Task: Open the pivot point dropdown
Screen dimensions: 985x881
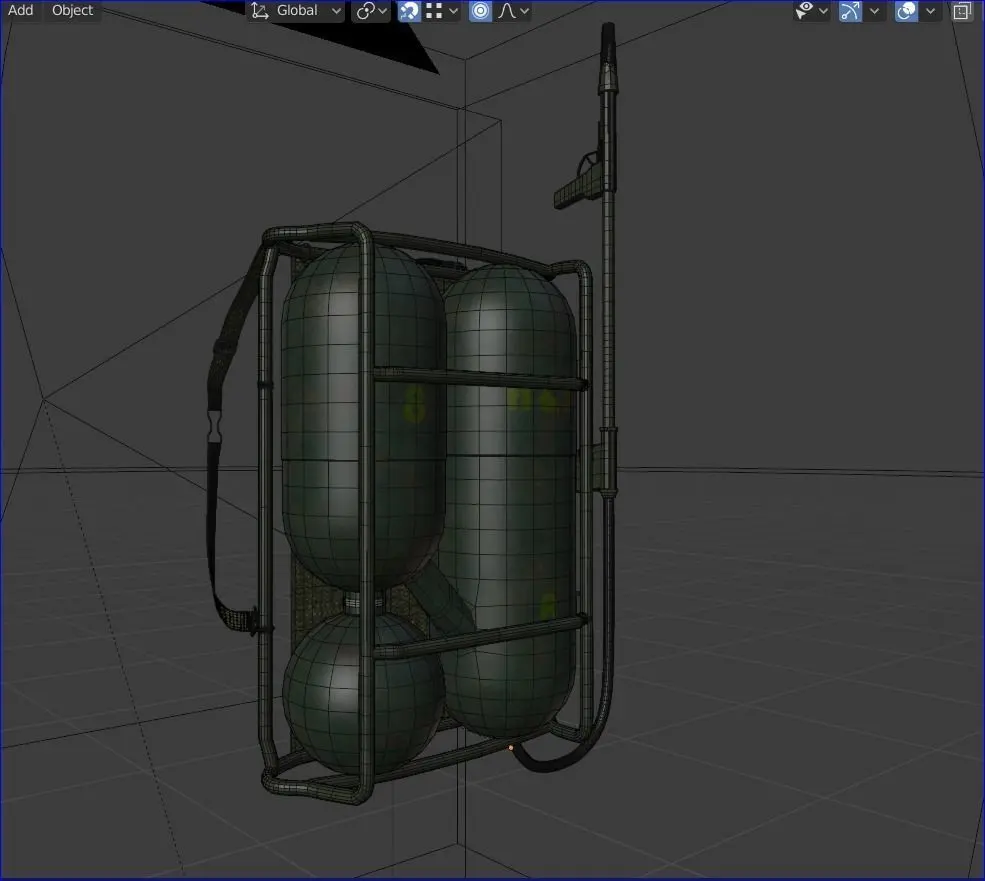Action: (x=371, y=11)
